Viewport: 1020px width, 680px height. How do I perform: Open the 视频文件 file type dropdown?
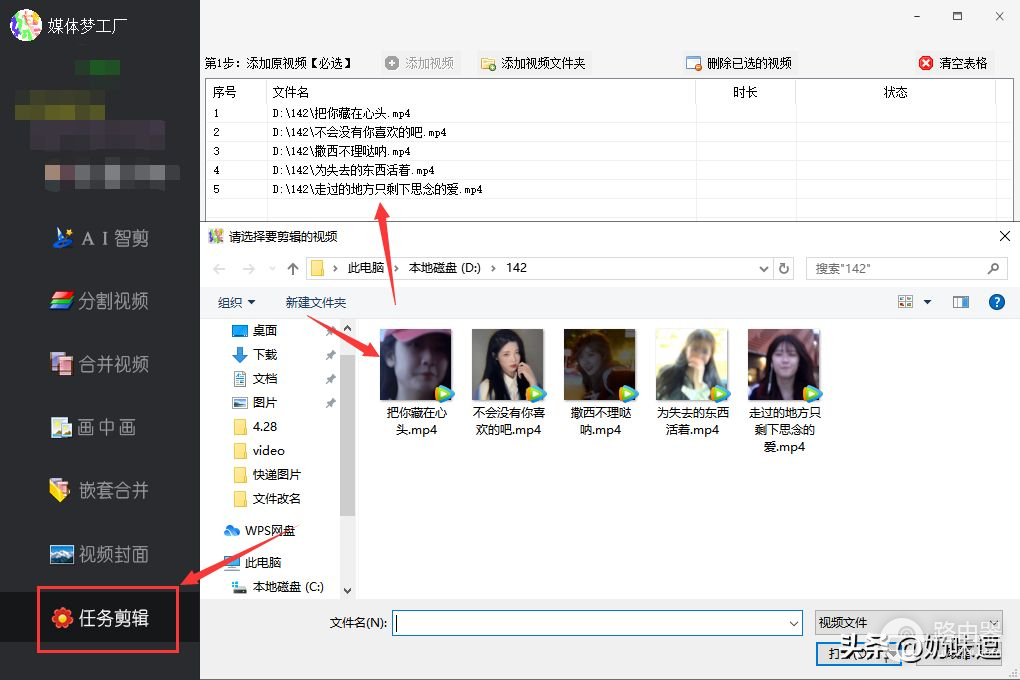click(908, 622)
